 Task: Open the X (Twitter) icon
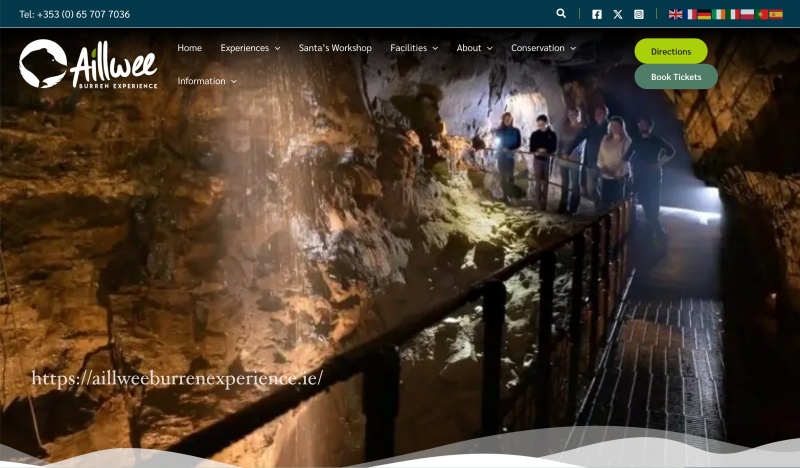[x=618, y=14]
